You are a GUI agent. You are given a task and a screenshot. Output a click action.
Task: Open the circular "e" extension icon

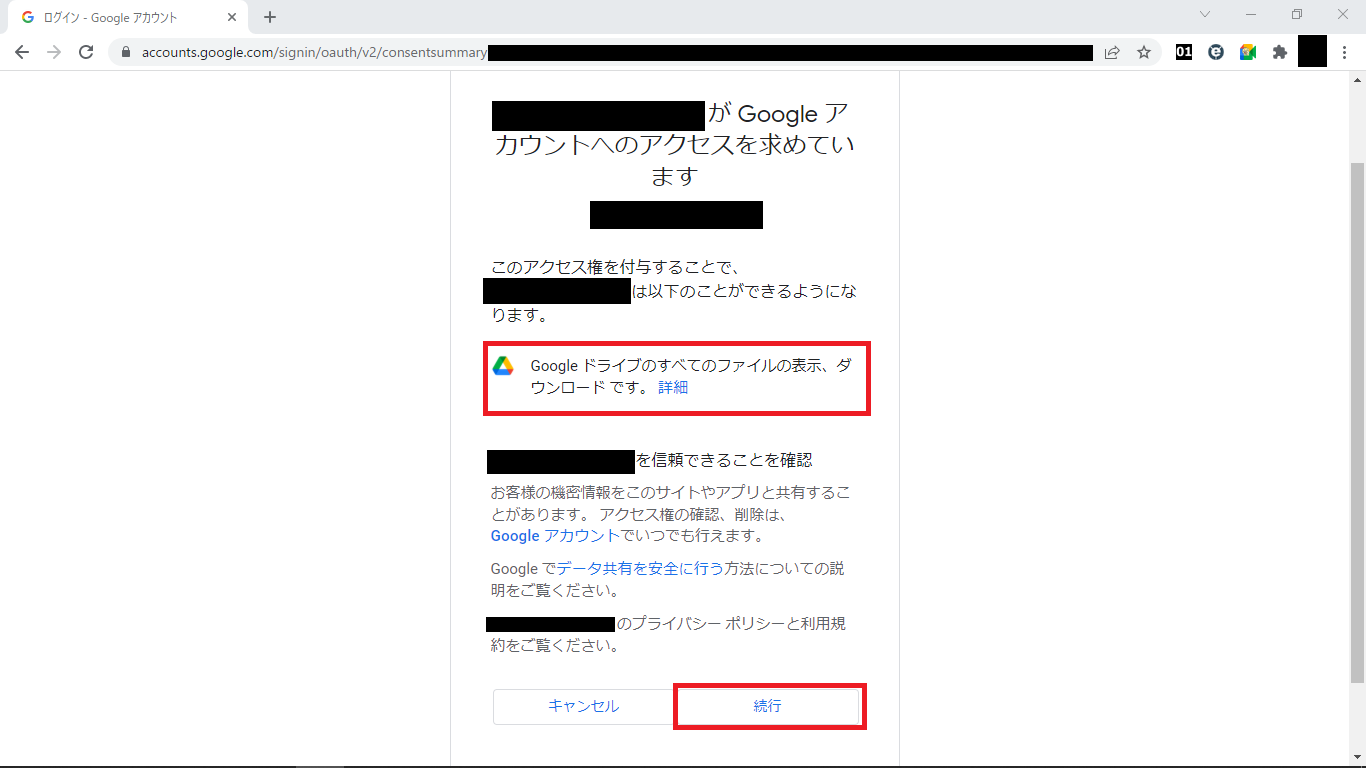coord(1216,53)
